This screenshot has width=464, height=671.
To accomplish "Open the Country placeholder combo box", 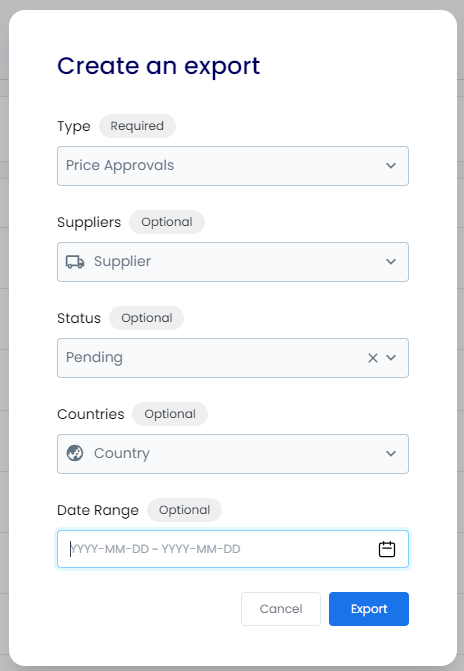I will tap(233, 454).
